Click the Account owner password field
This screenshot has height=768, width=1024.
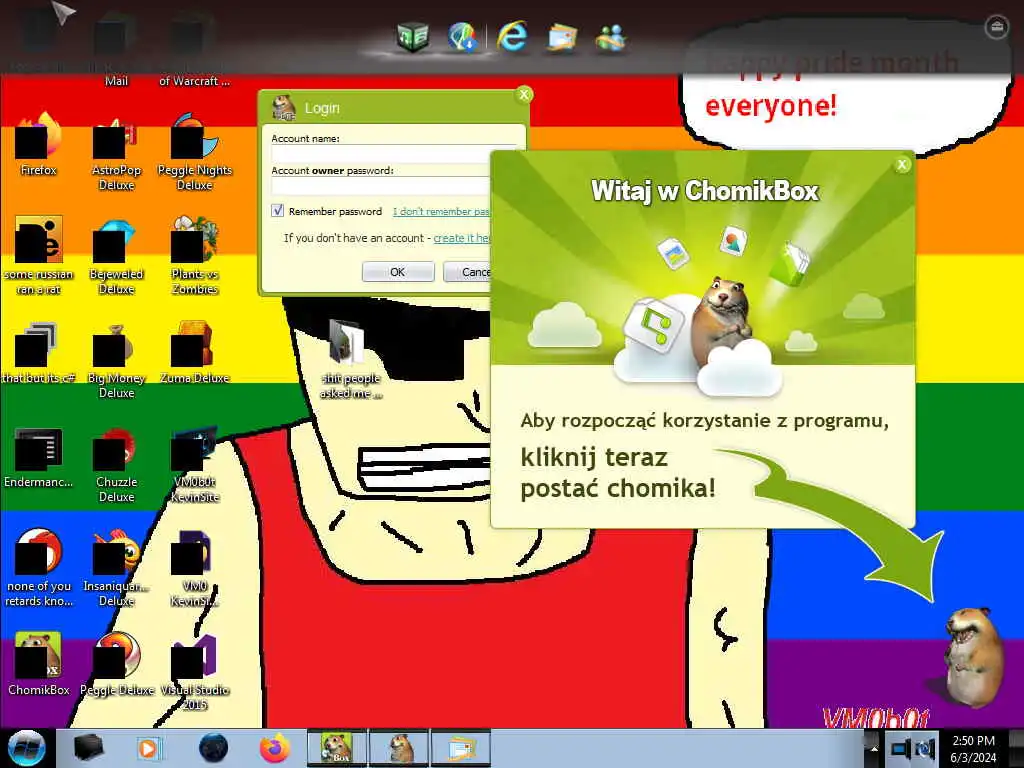(381, 186)
